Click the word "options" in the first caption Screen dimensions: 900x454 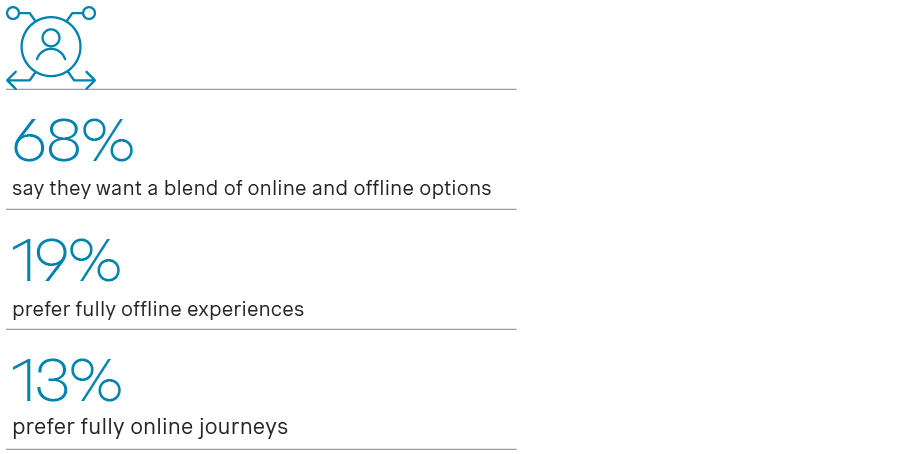pos(458,188)
